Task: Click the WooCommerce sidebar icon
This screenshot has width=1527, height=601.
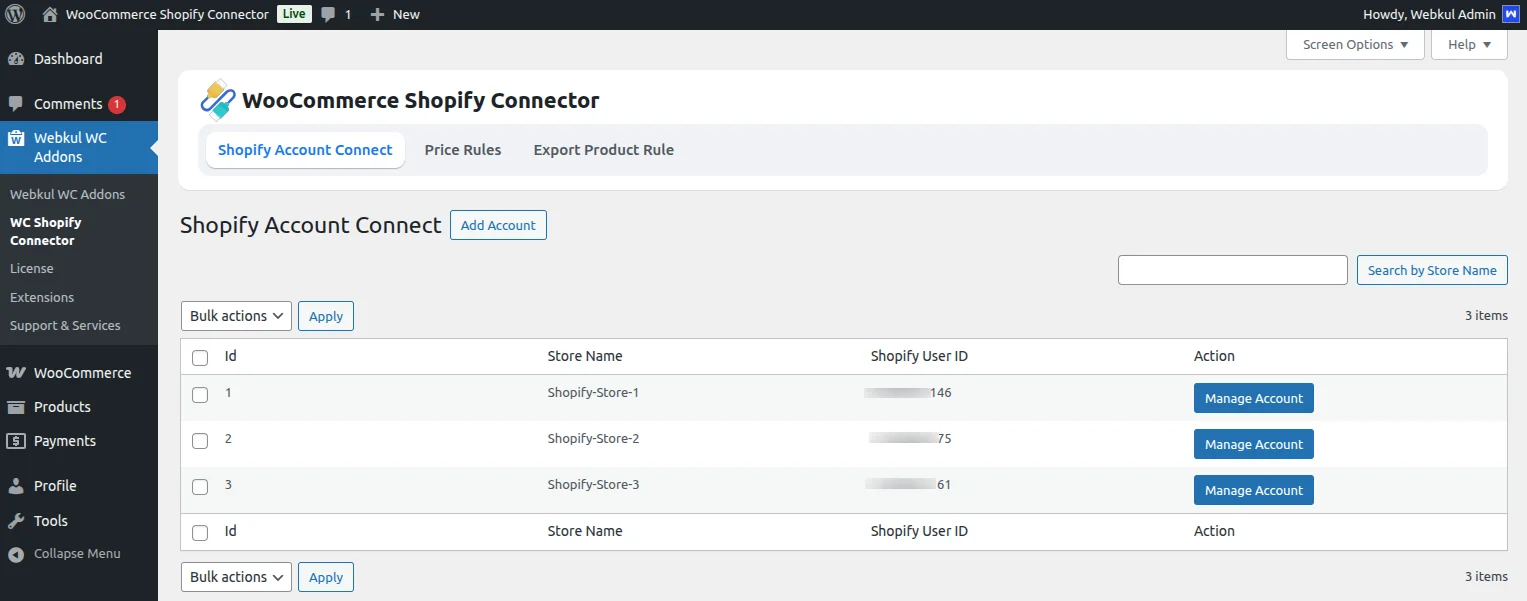Action: 16,373
